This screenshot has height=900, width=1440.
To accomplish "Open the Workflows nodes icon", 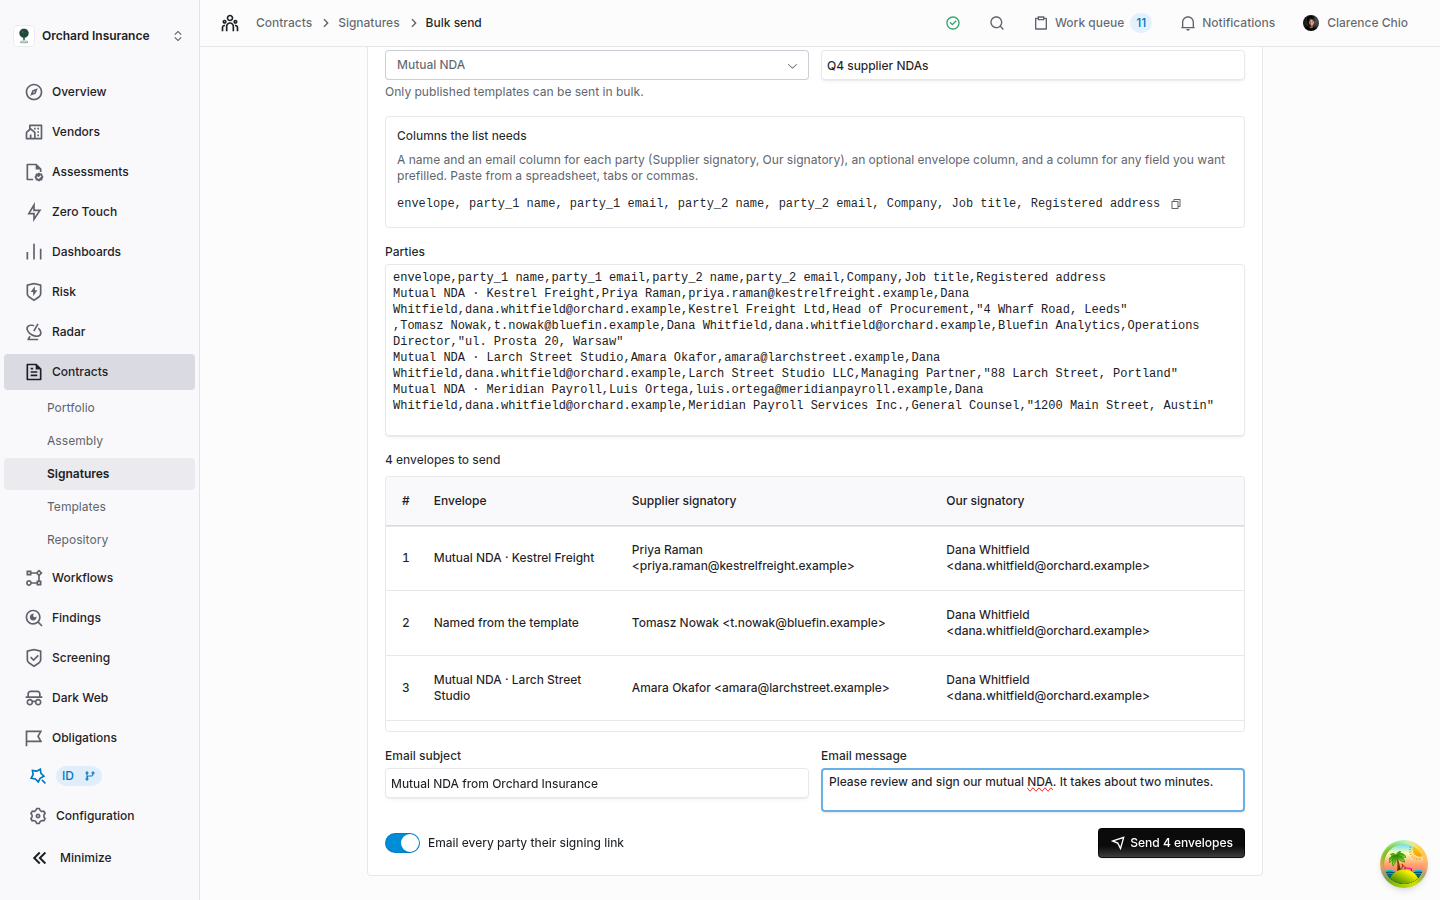I will coord(34,578).
